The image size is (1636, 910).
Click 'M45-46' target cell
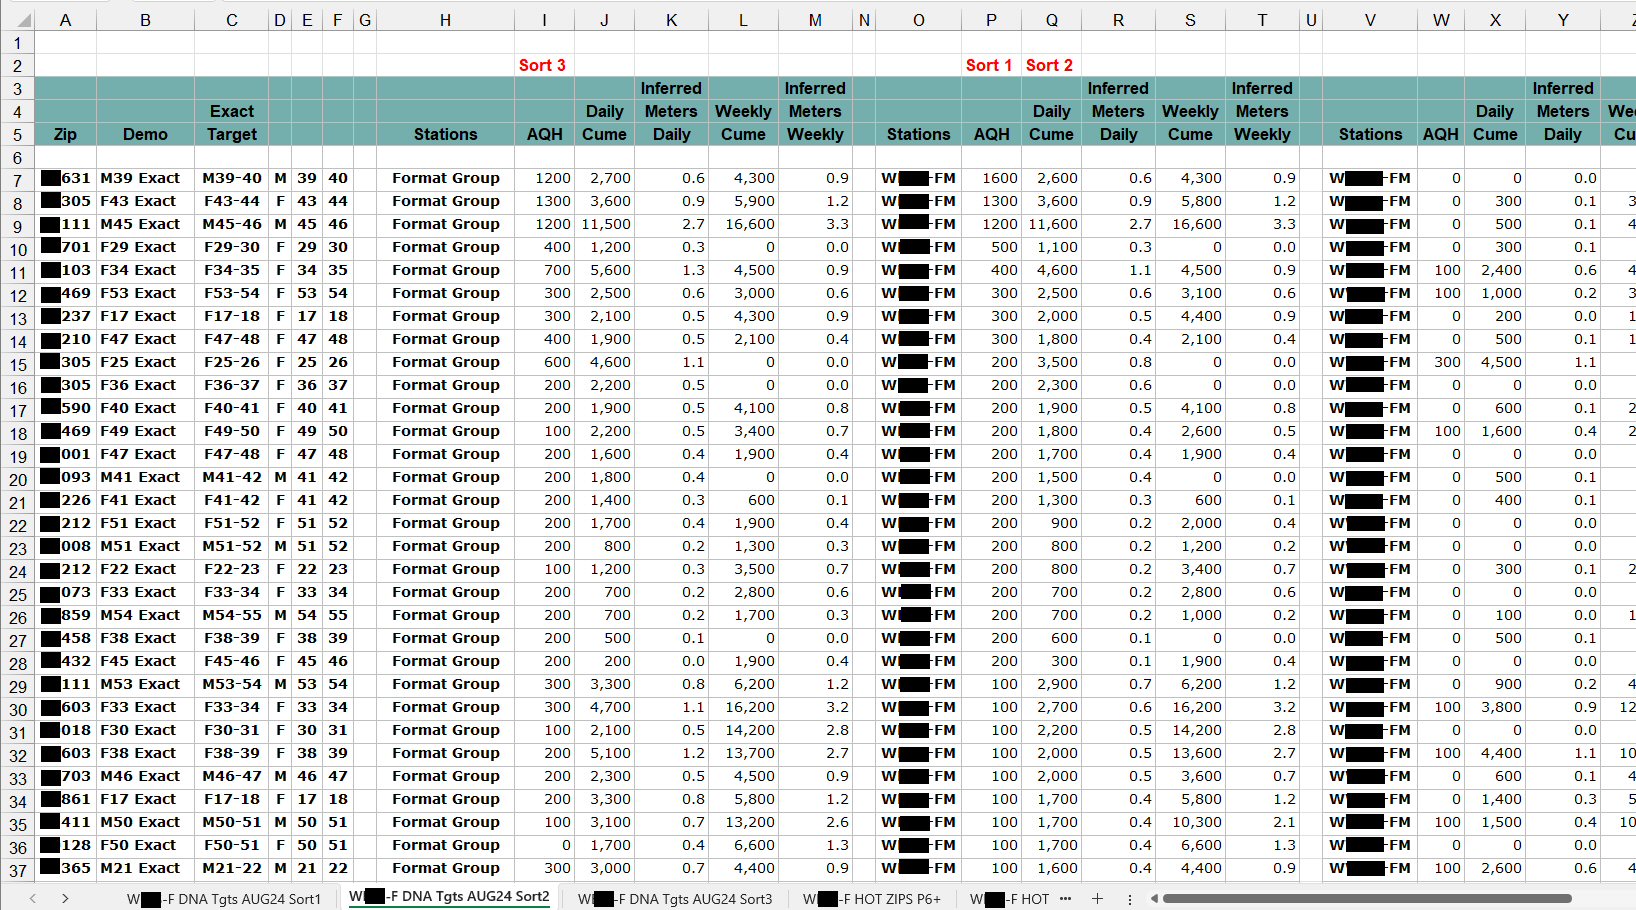tap(232, 224)
